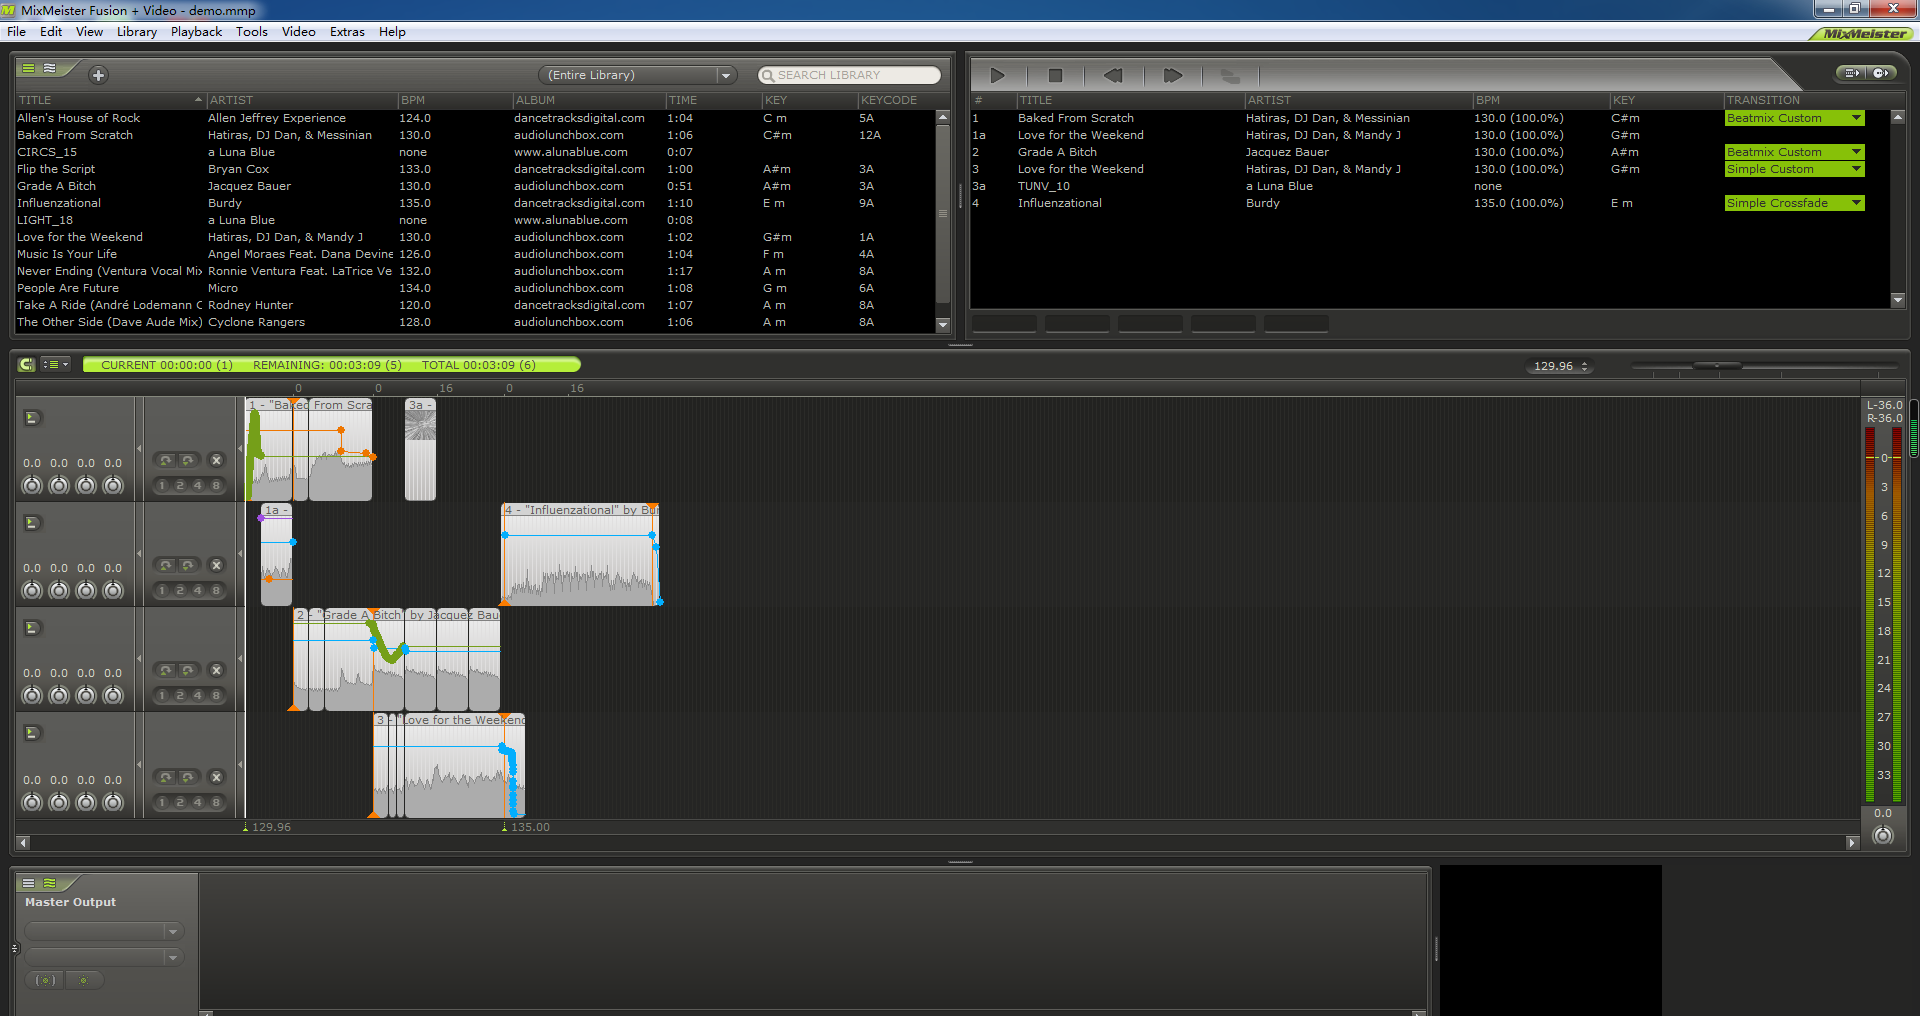The height and width of the screenshot is (1016, 1920).
Task: Open the Extras menu
Action: tap(347, 32)
